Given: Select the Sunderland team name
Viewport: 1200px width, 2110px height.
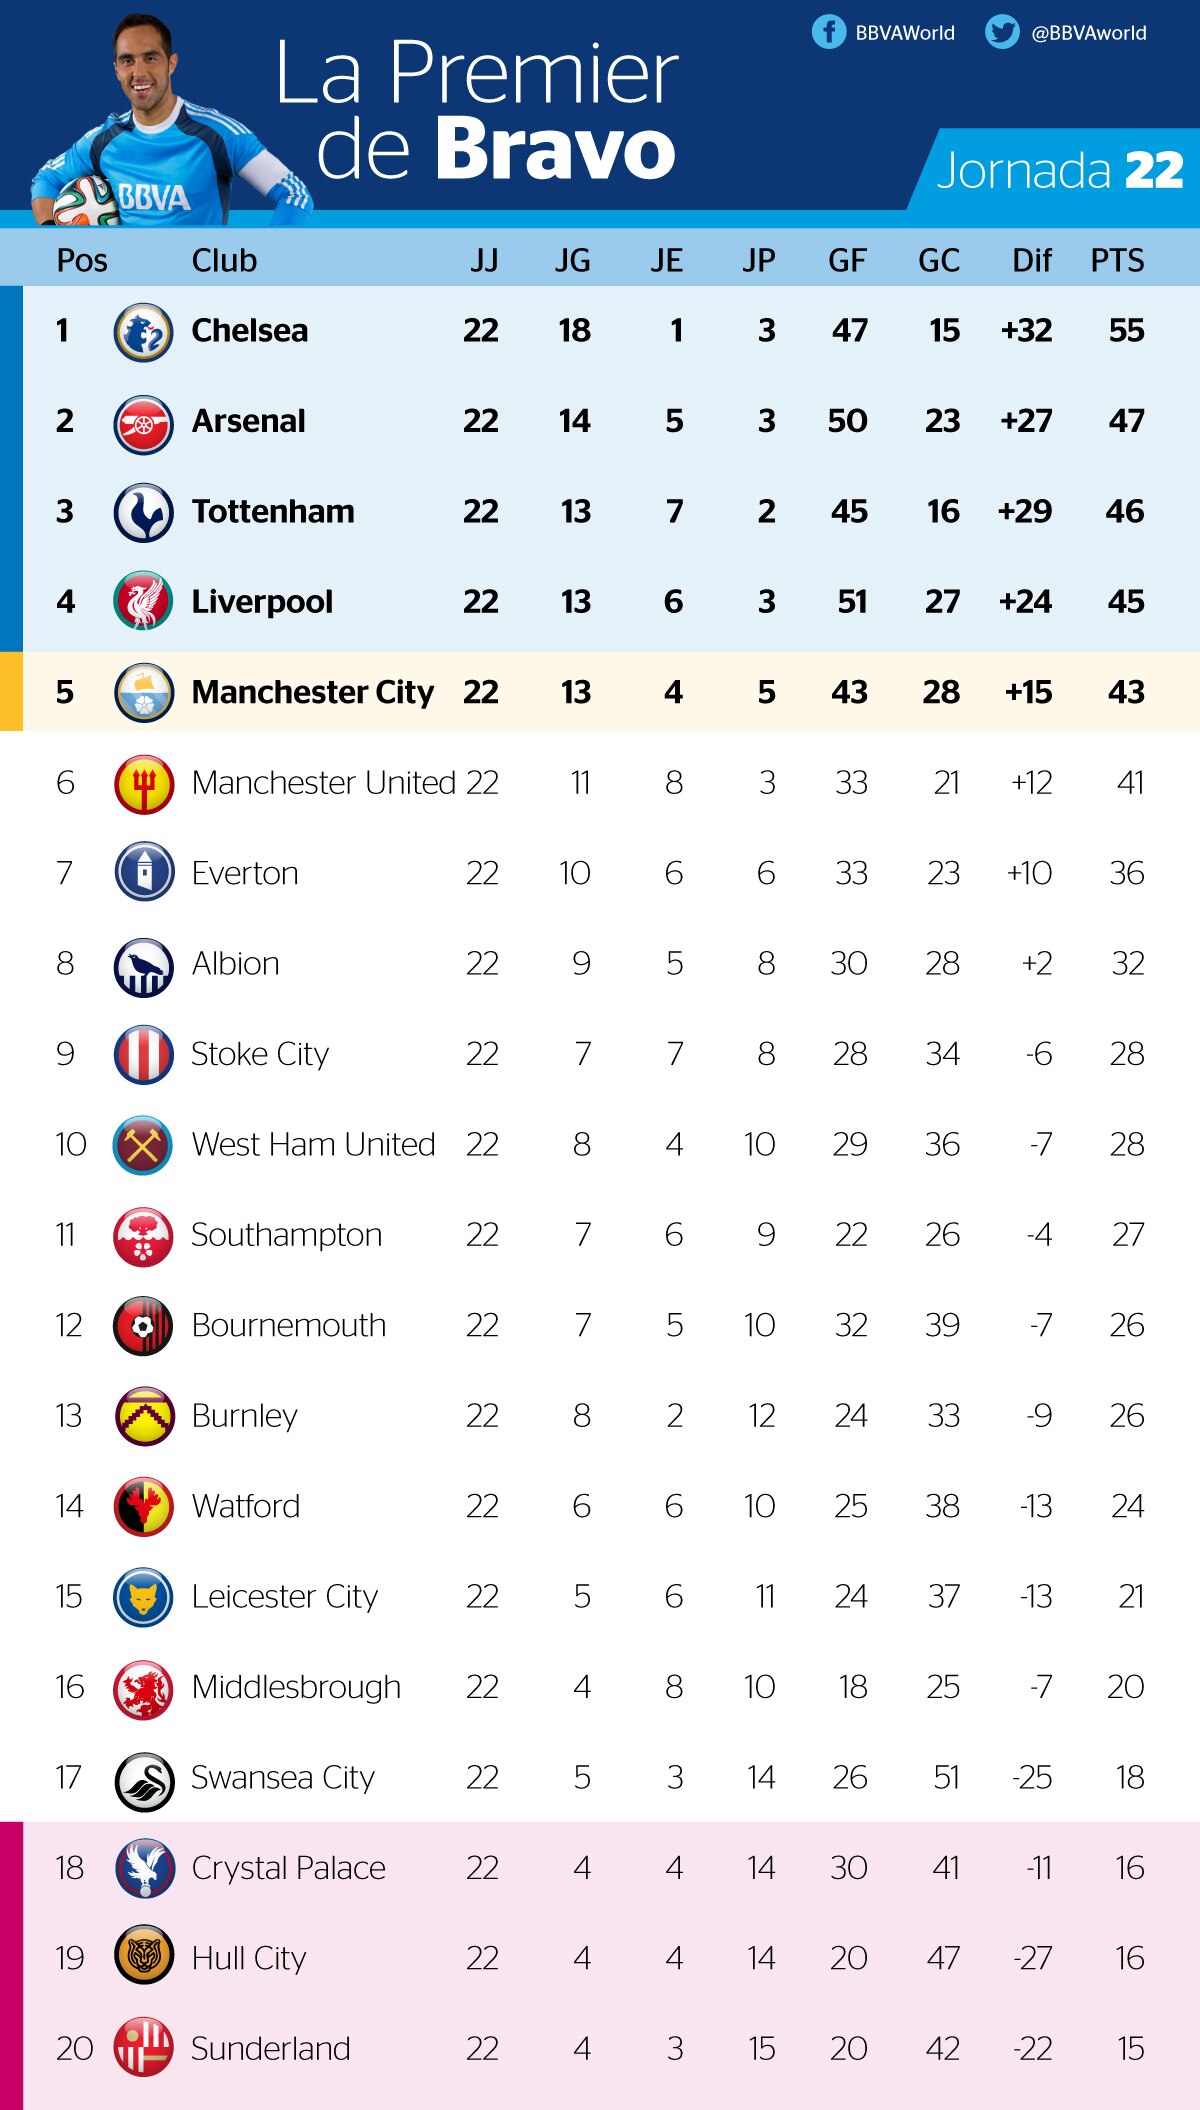Looking at the screenshot, I should [x=270, y=2049].
